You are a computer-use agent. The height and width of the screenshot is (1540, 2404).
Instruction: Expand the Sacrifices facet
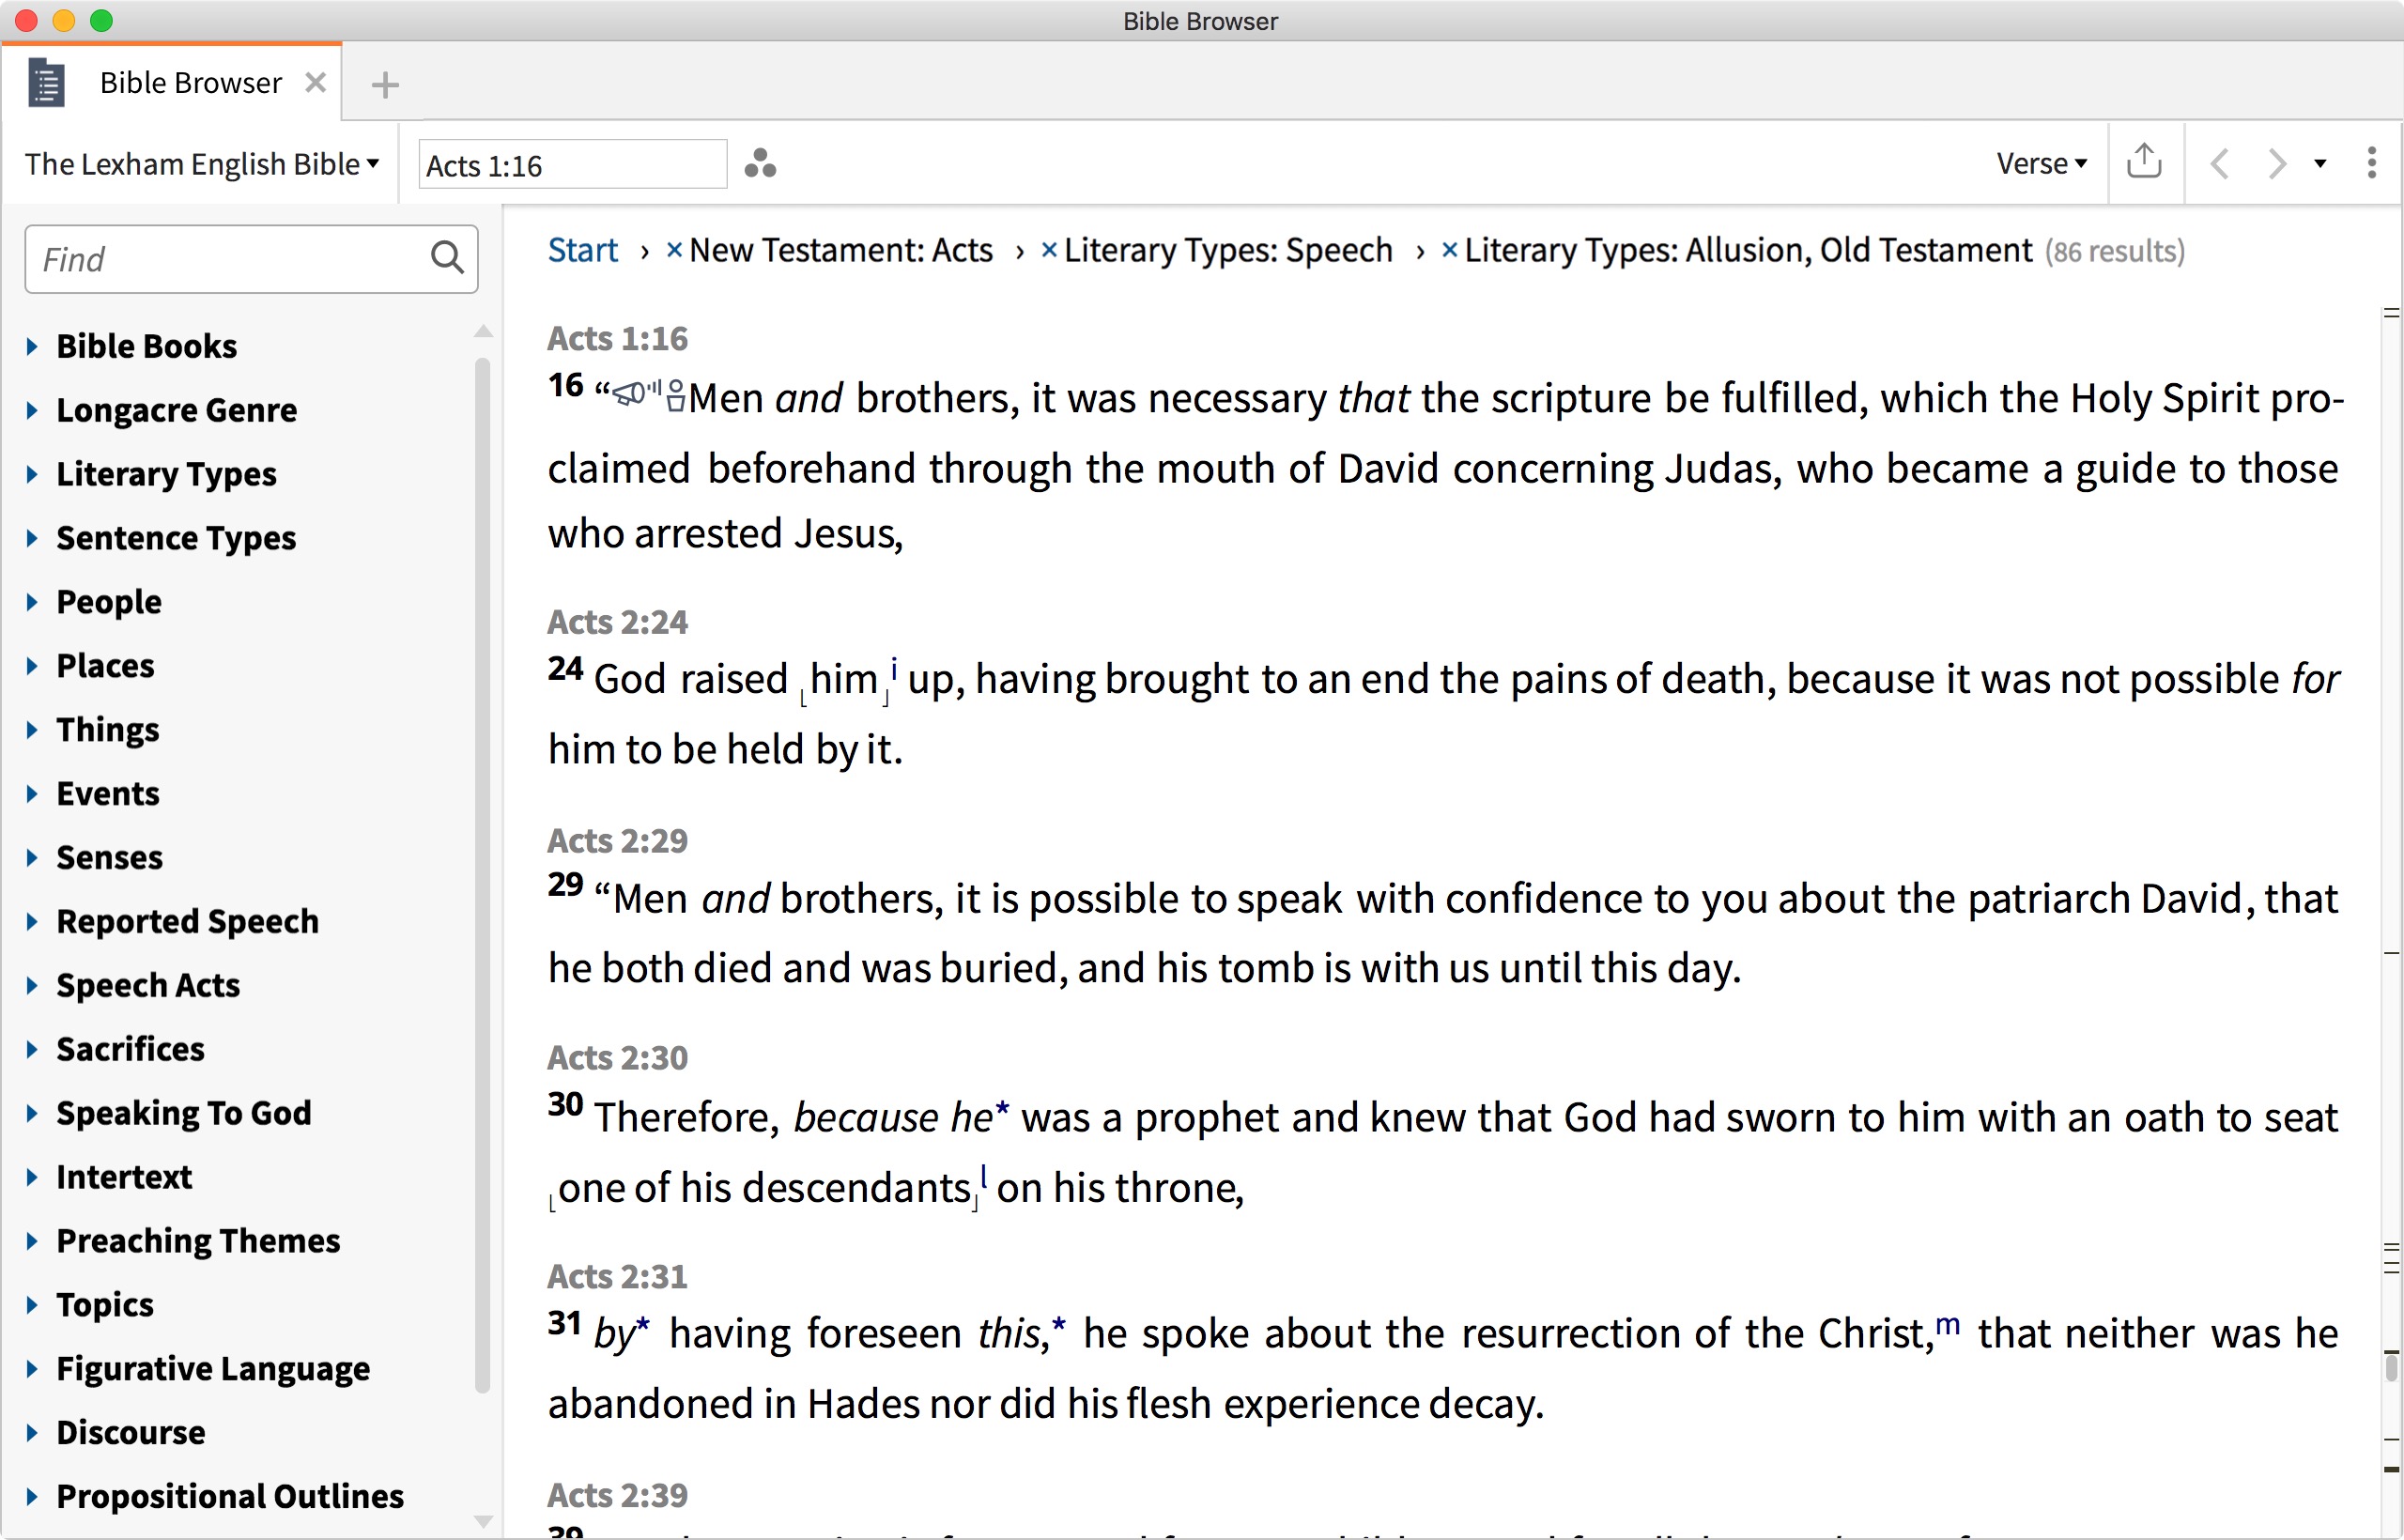31,1049
